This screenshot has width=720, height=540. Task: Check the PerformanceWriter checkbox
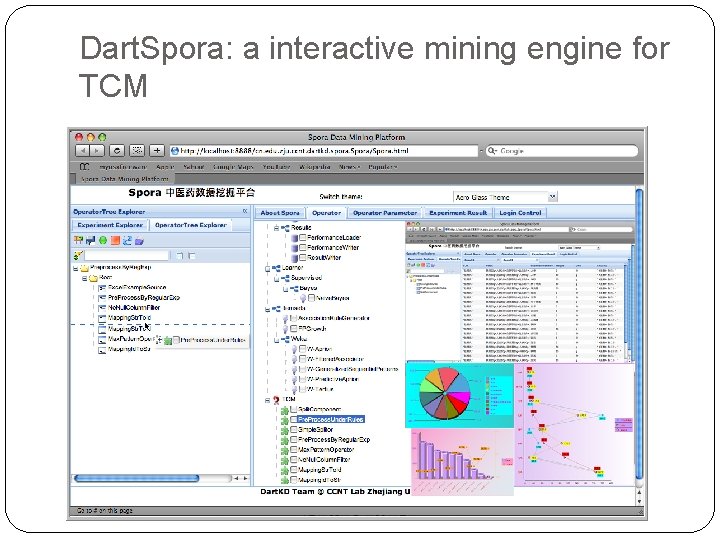[x=303, y=248]
